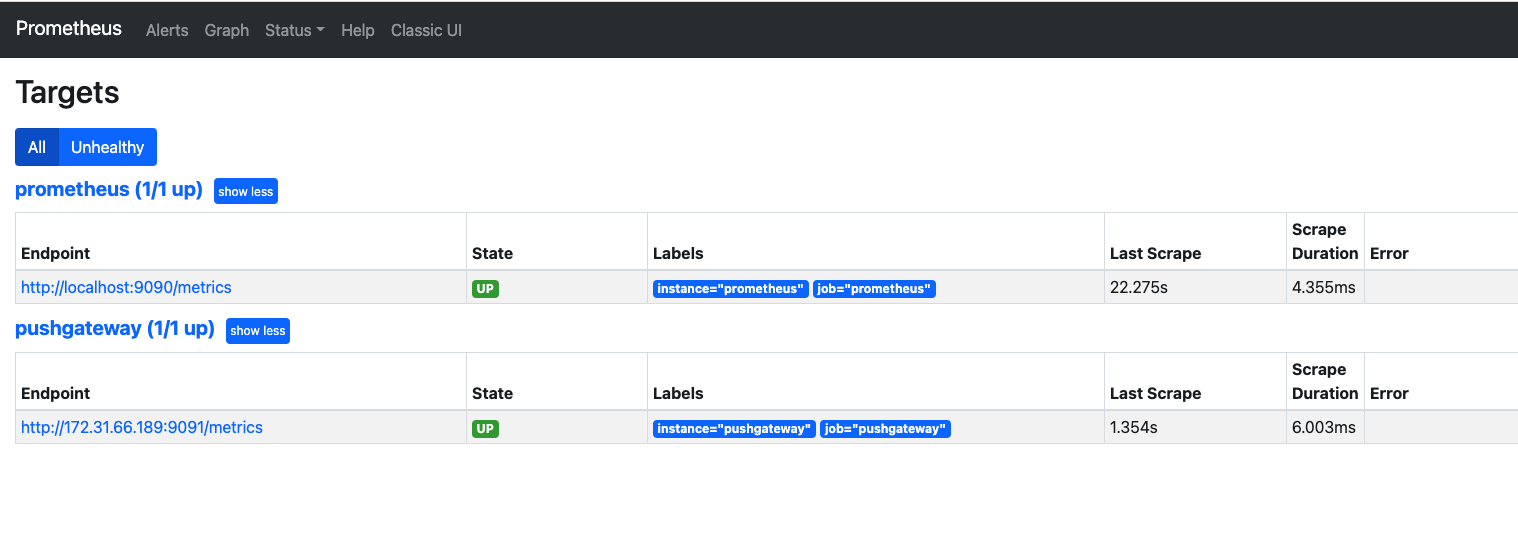Open the Help page
The image size is (1518, 537).
(358, 30)
